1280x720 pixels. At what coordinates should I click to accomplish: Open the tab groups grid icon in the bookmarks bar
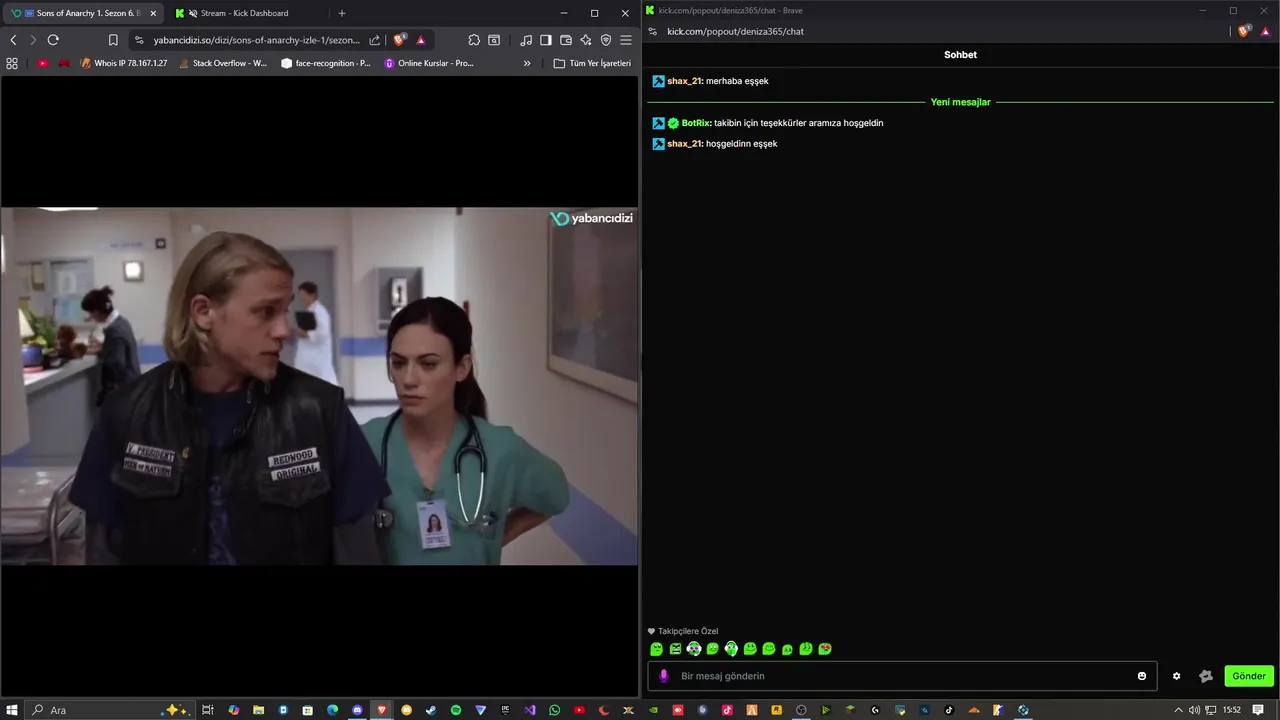(x=12, y=63)
